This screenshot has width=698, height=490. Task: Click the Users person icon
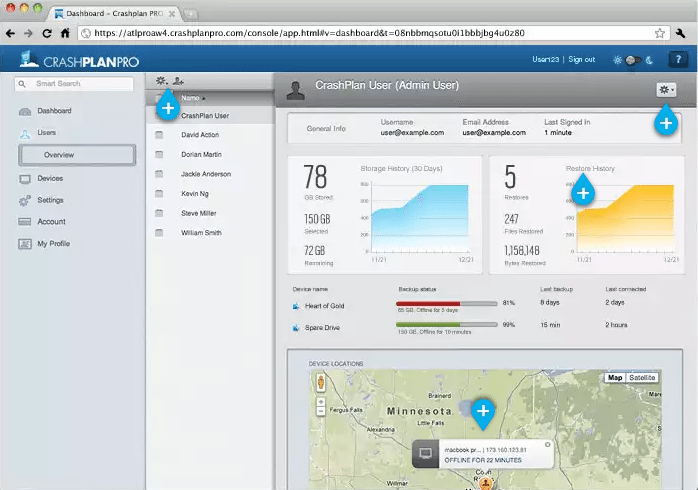click(x=25, y=134)
